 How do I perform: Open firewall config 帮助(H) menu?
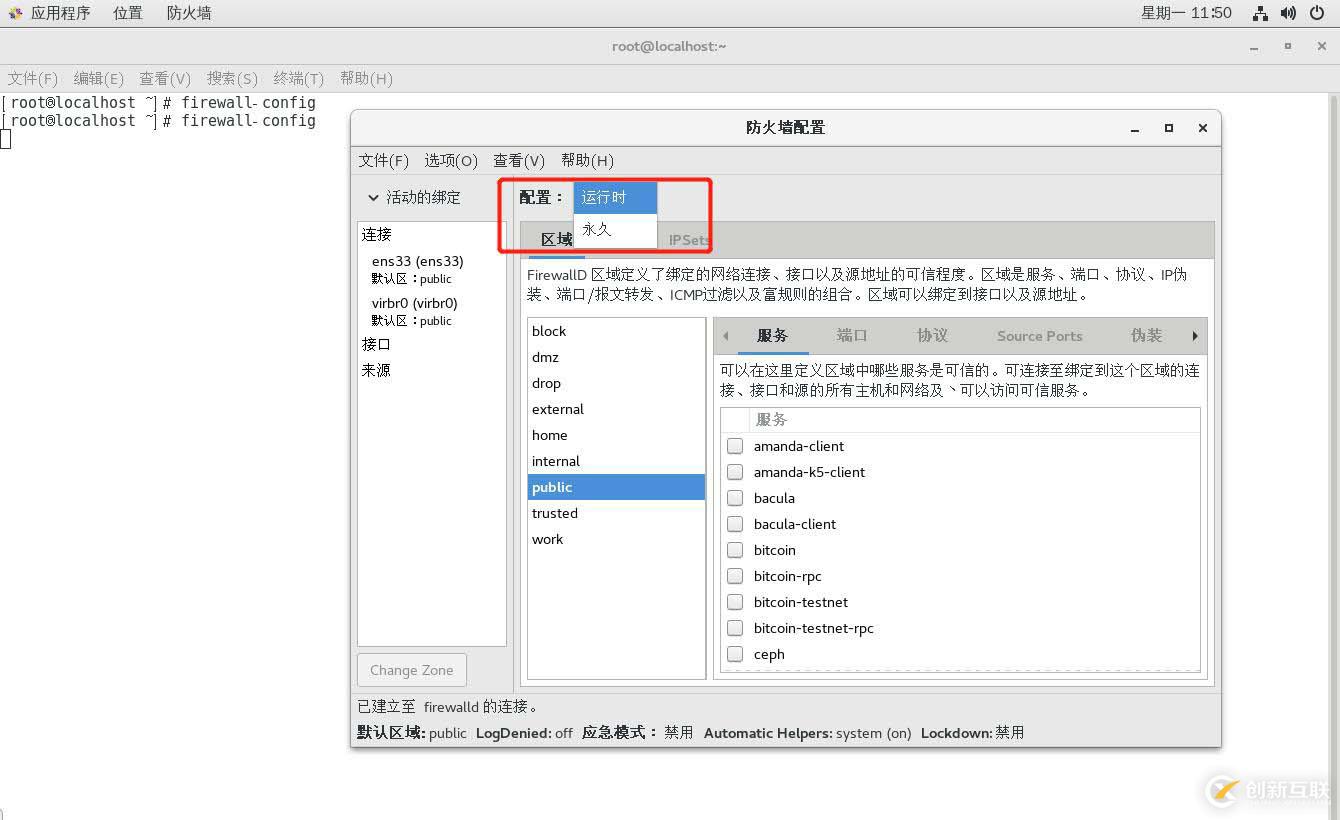pos(587,160)
